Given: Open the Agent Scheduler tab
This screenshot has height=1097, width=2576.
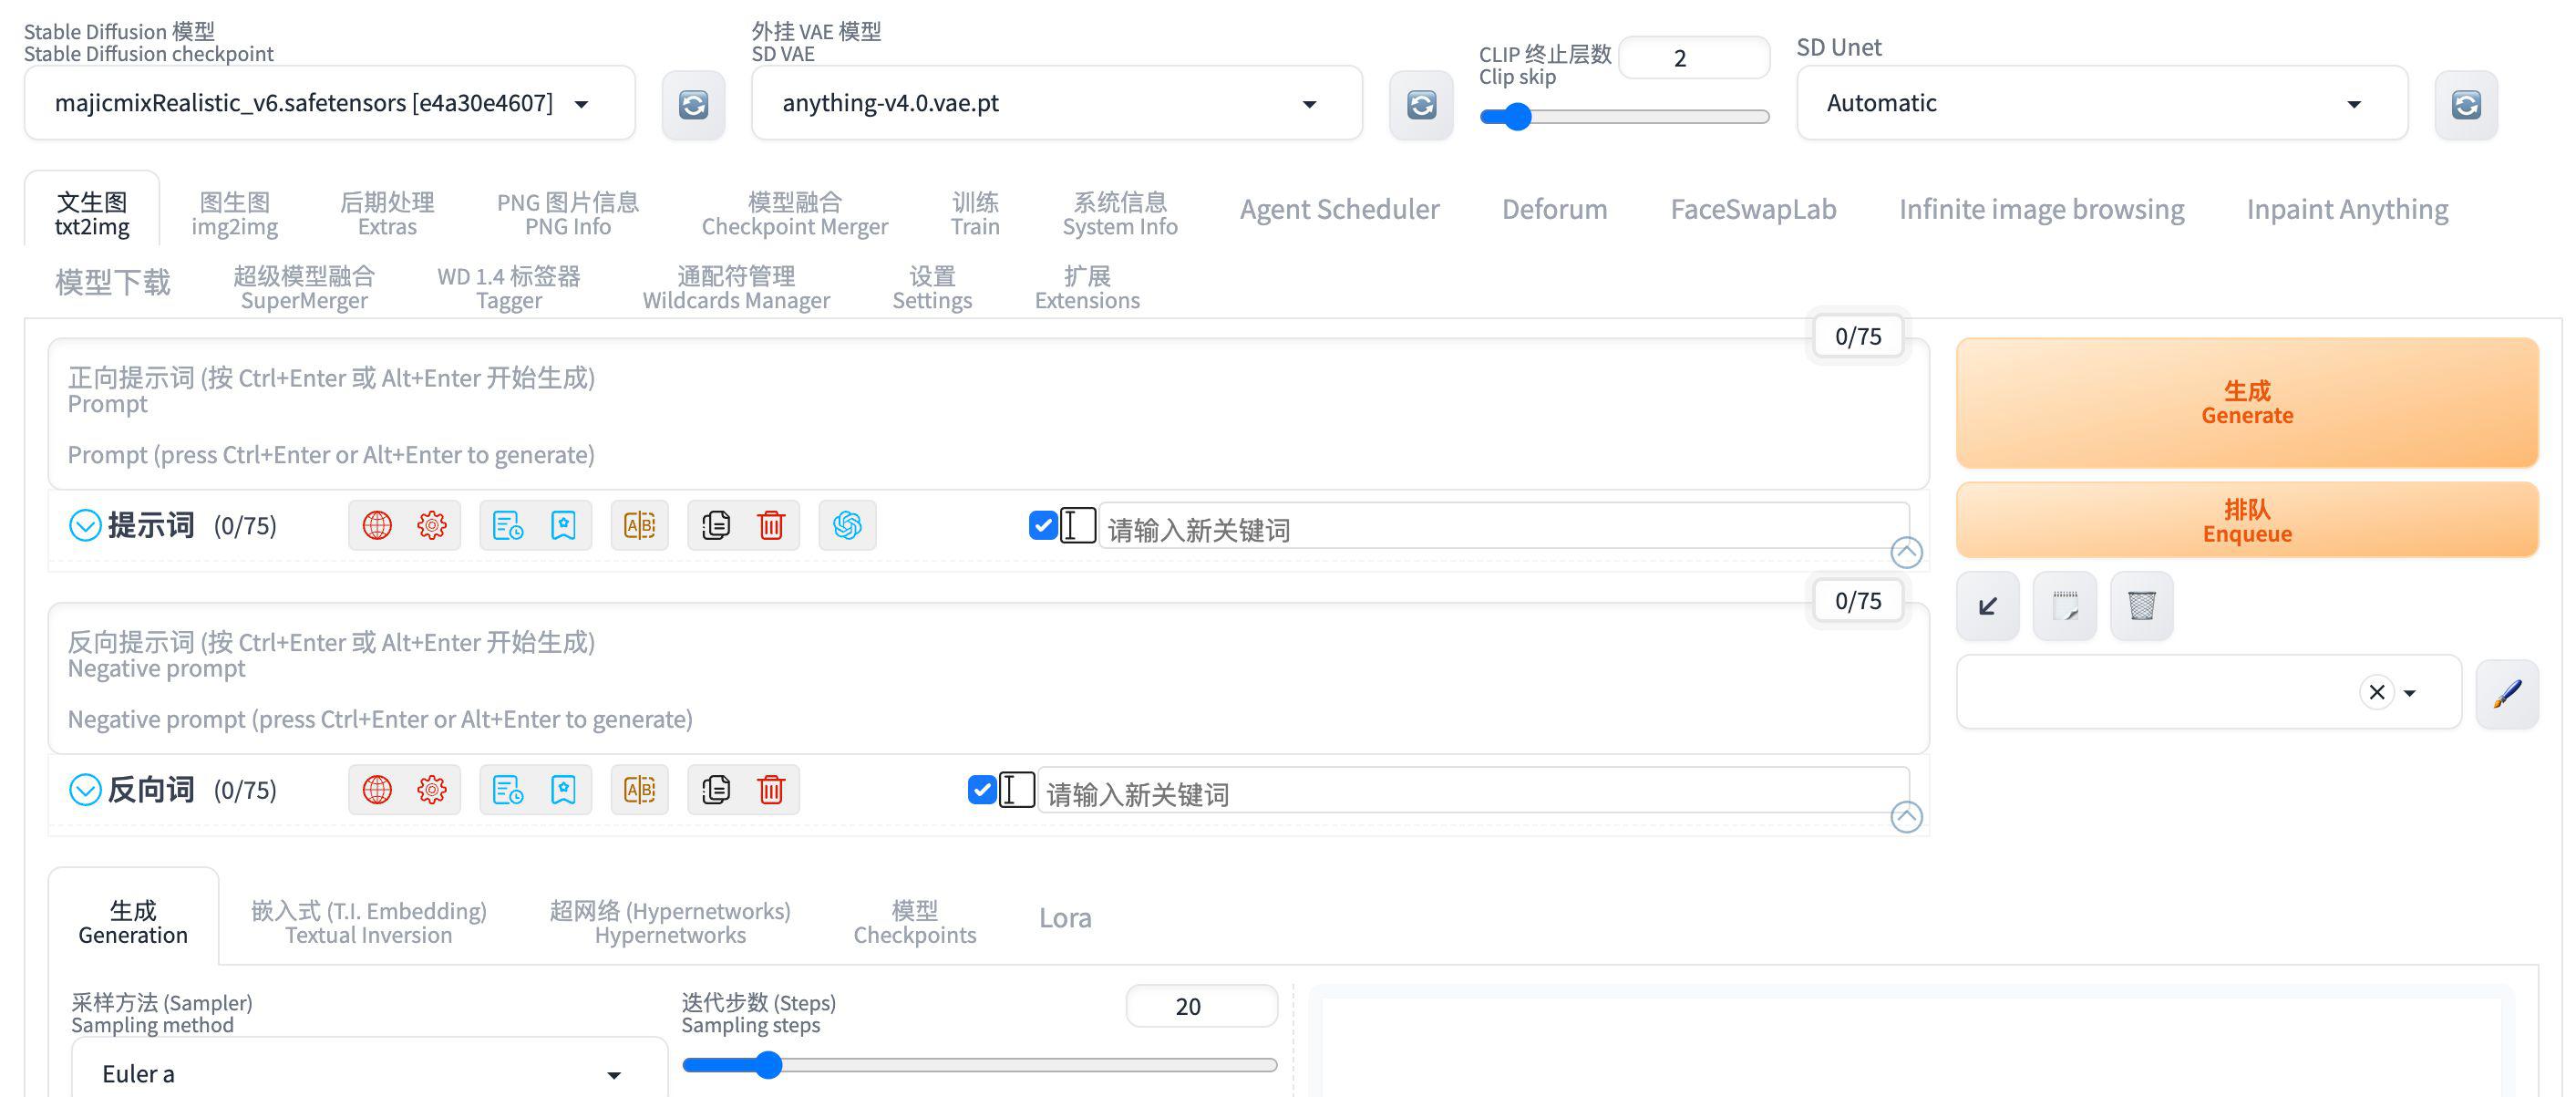Looking at the screenshot, I should (1339, 209).
